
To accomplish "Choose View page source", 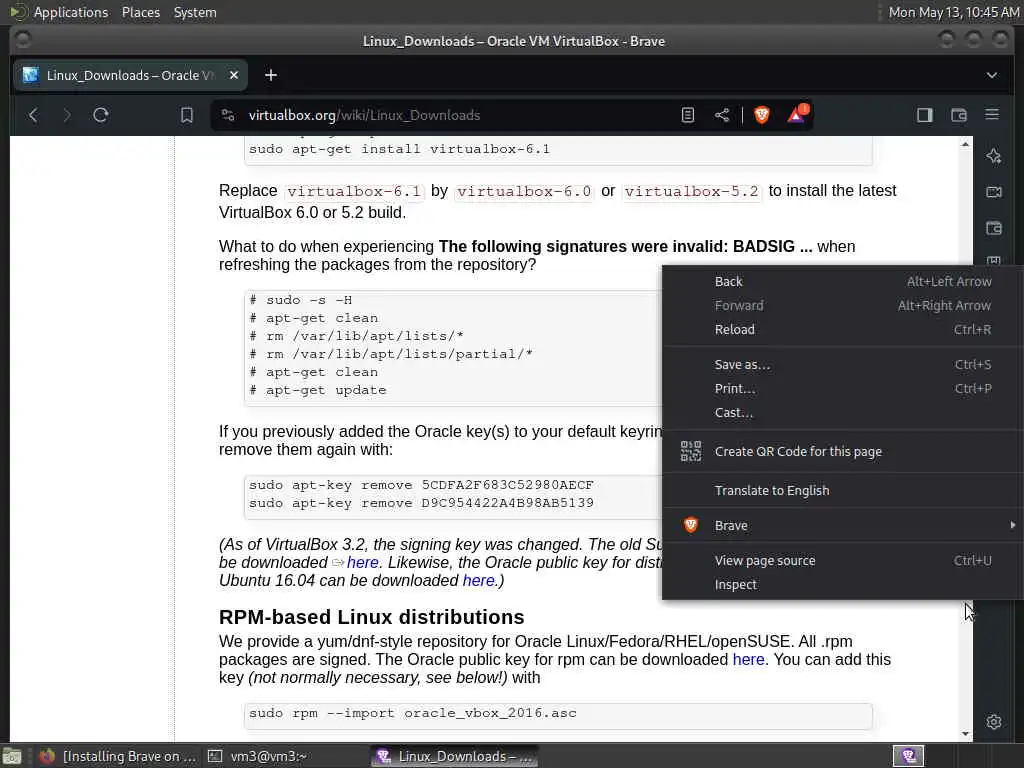I will 842,560.
